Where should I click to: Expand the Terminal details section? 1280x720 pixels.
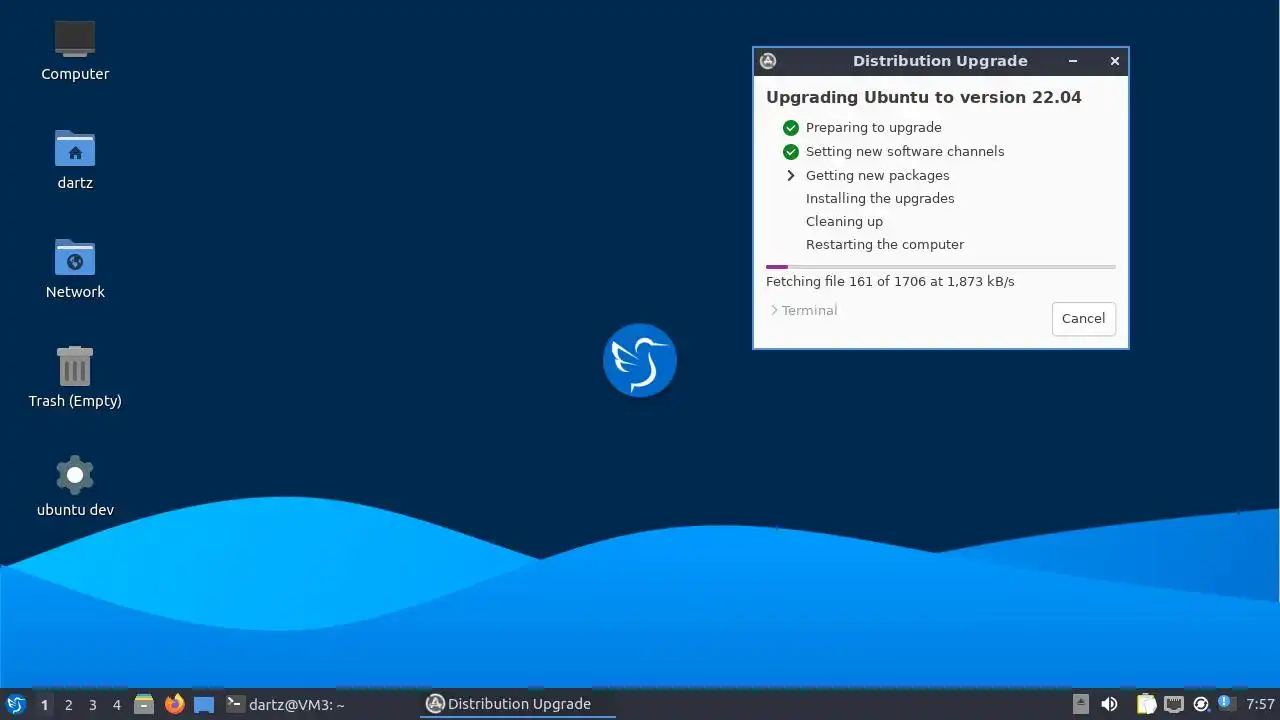point(803,311)
